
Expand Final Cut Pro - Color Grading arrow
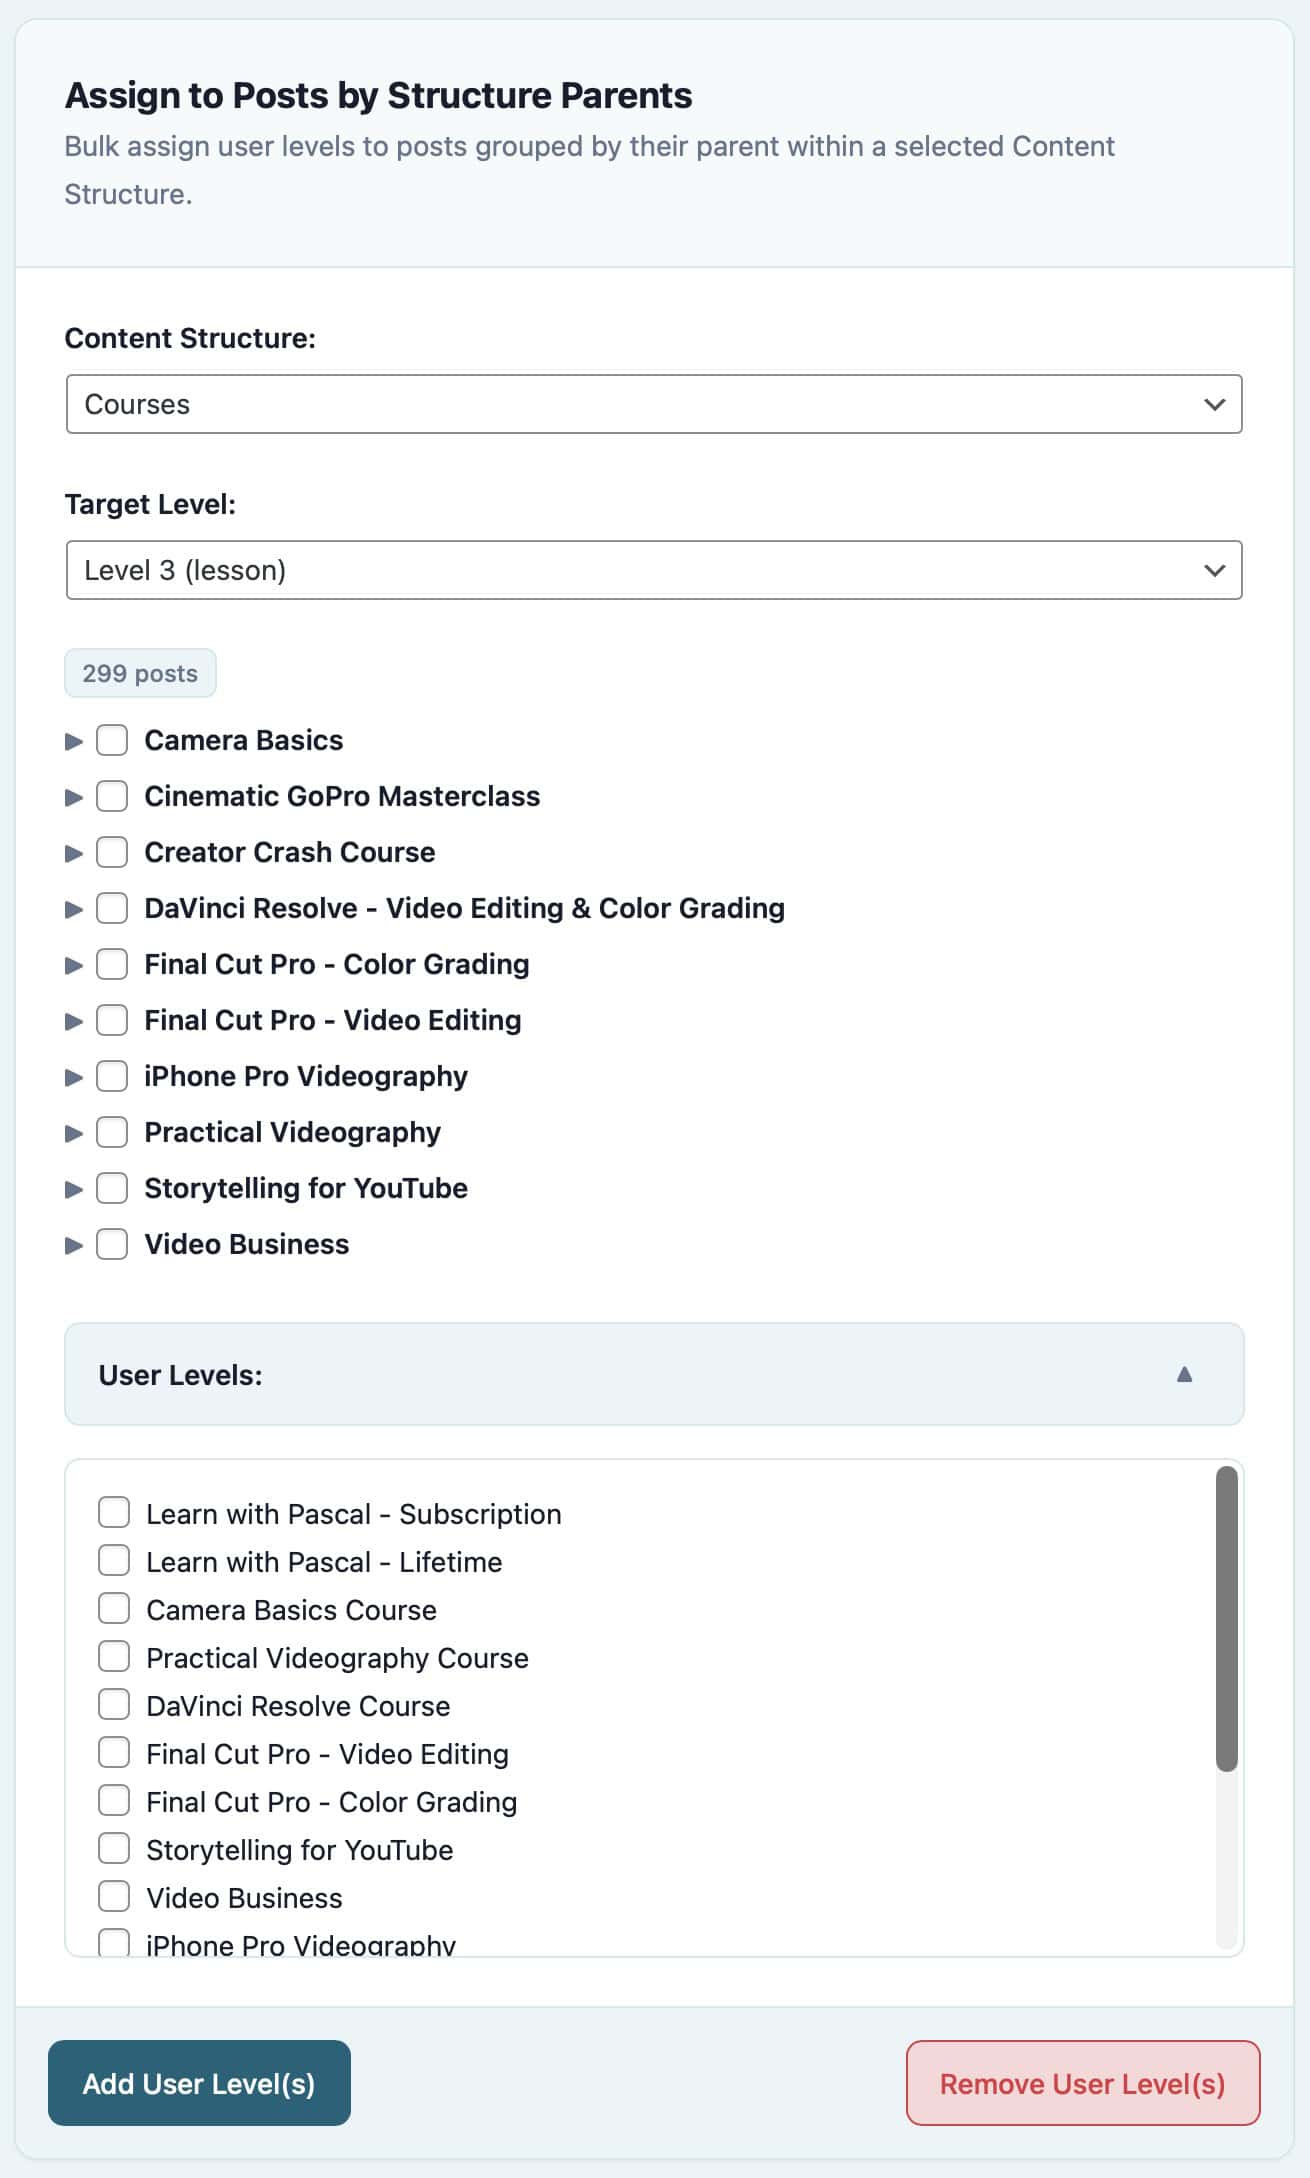pos(73,965)
